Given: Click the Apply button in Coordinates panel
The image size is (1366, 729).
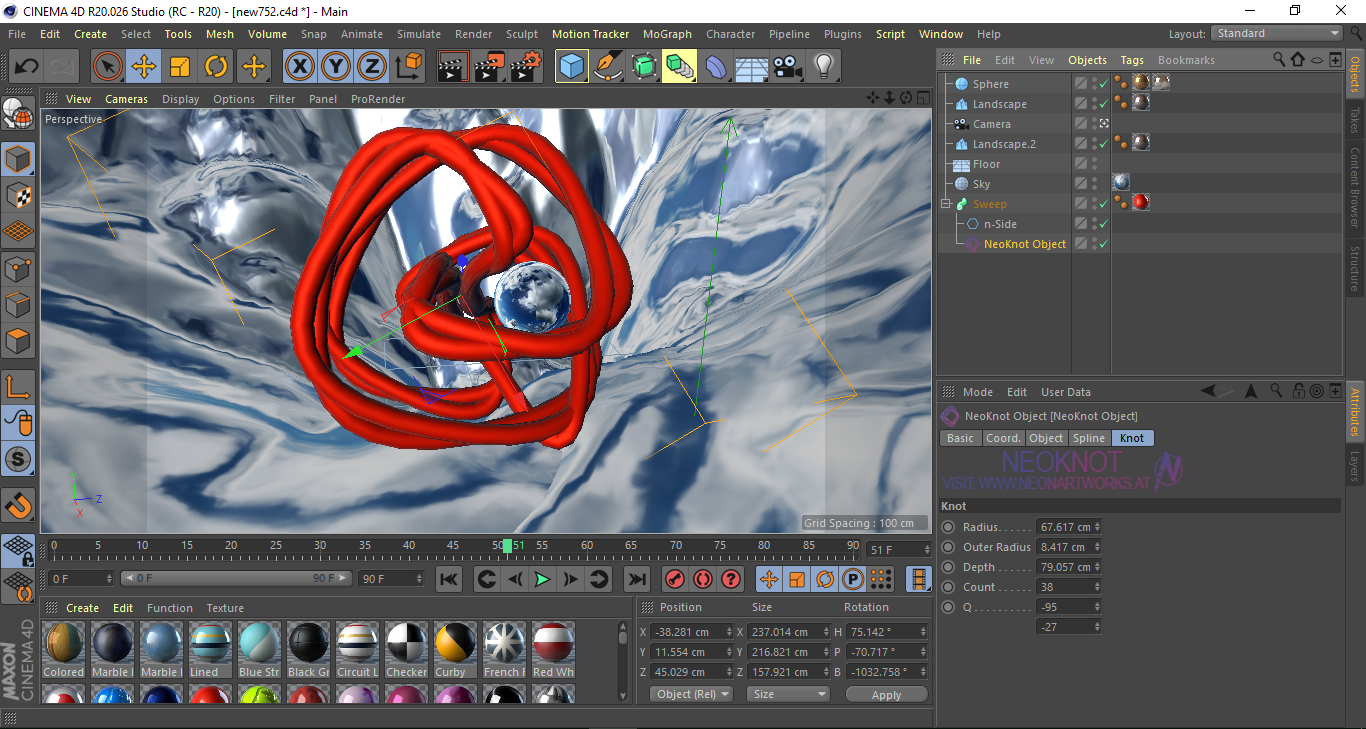Looking at the screenshot, I should click(886, 693).
